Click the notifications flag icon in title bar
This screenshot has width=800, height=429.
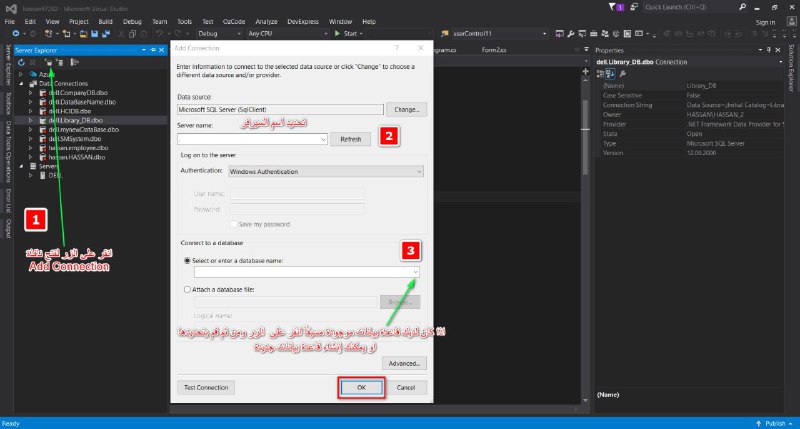(x=612, y=7)
